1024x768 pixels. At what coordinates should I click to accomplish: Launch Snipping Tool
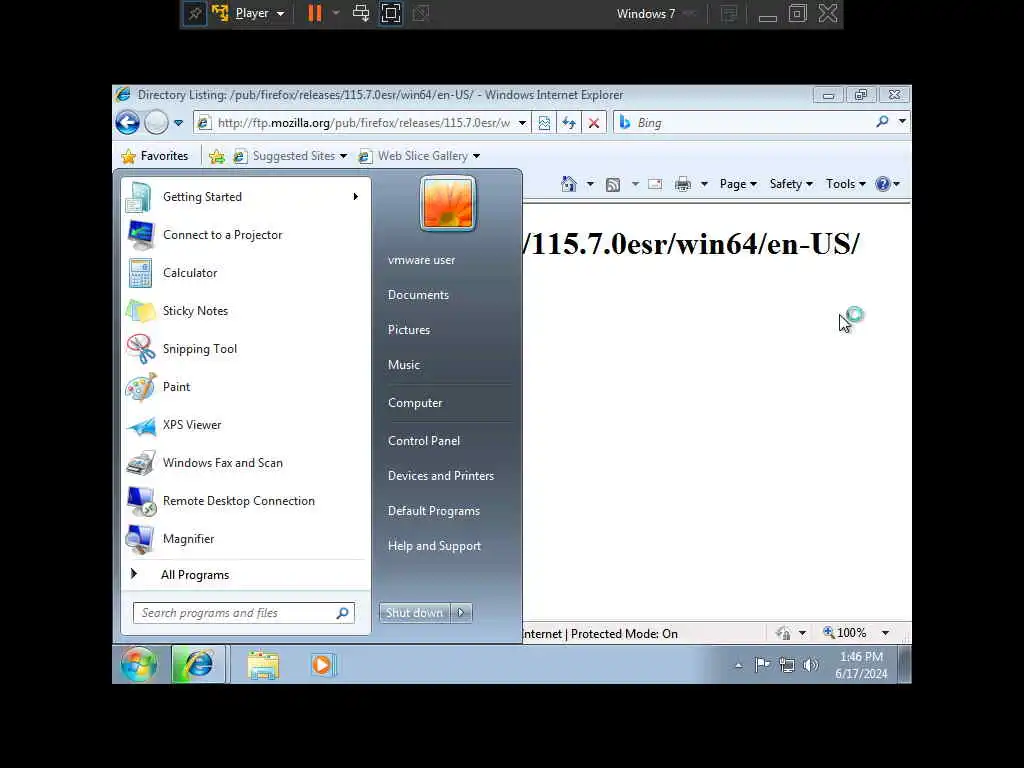pos(245,349)
